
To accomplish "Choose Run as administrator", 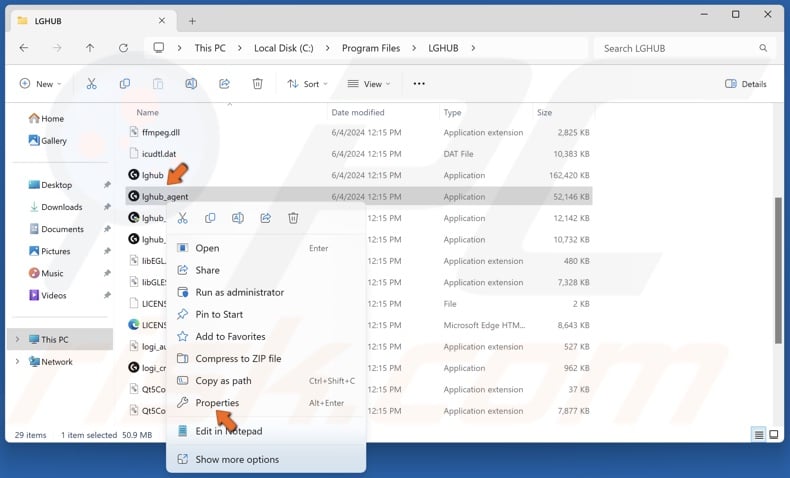I will point(239,292).
